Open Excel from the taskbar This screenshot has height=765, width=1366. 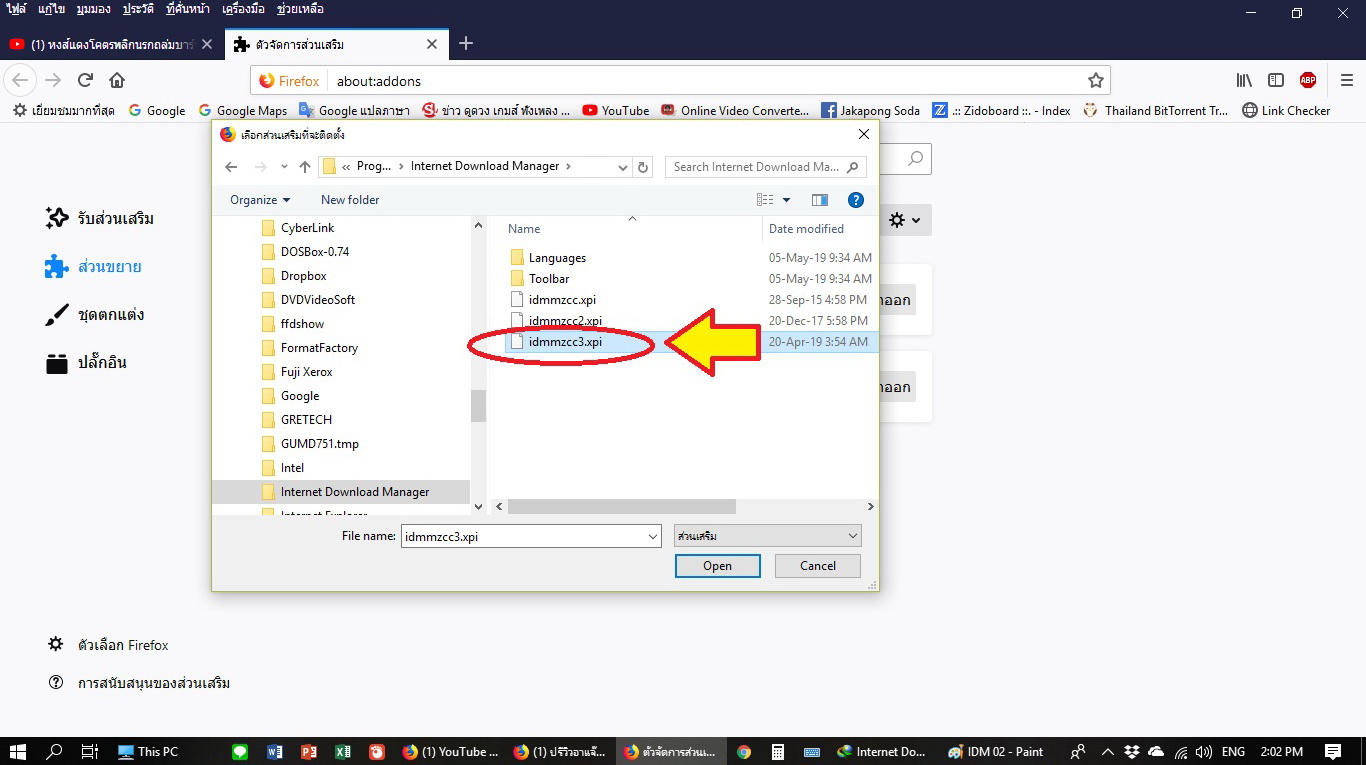click(x=342, y=752)
